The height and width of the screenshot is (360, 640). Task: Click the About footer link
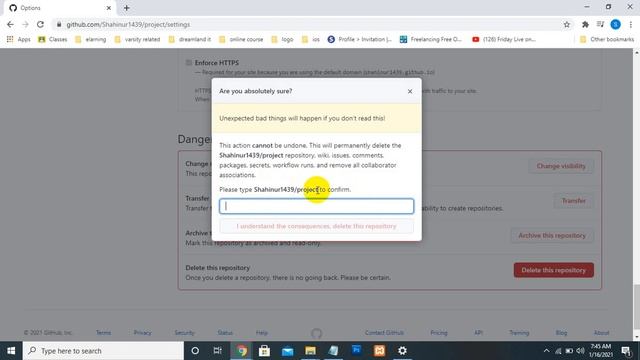click(x=601, y=333)
